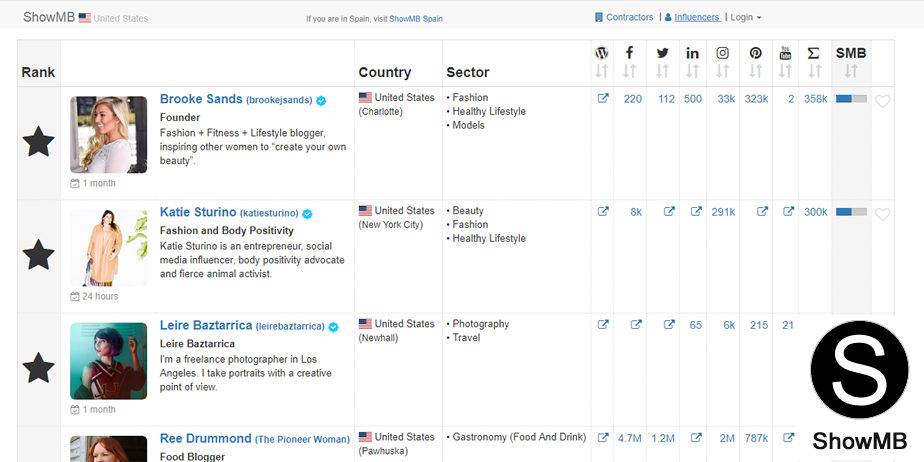The image size is (924, 462).
Task: Open Katie Sturino's 291k Instagram count
Action: (723, 212)
